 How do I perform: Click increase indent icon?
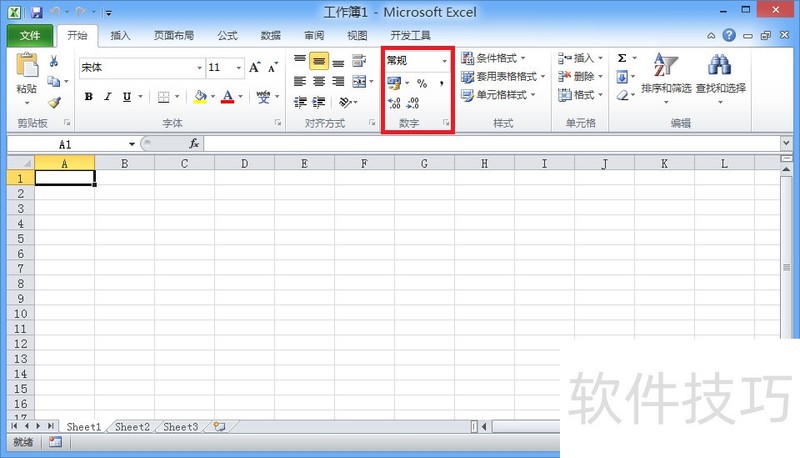(x=319, y=102)
